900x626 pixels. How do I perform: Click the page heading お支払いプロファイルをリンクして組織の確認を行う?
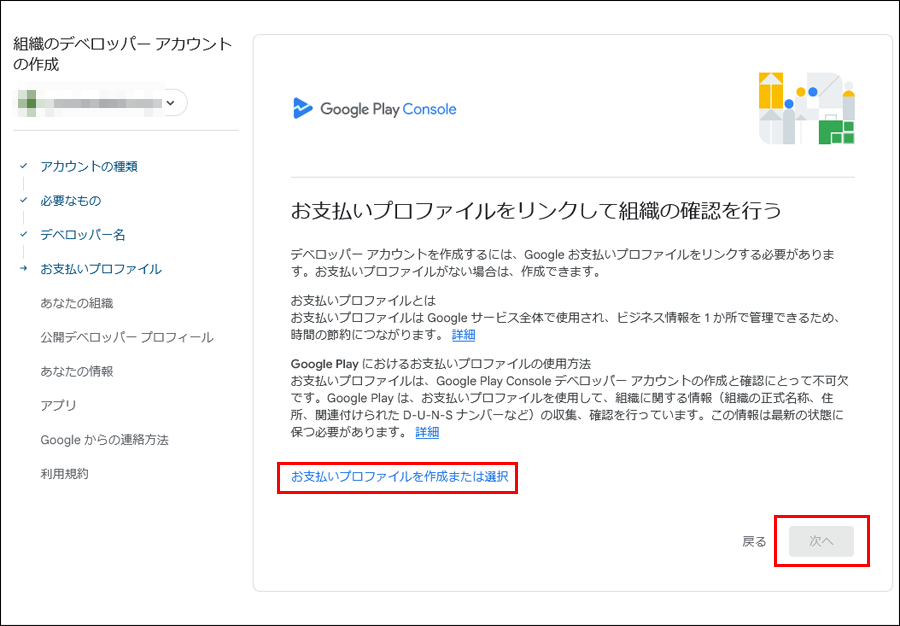click(536, 211)
